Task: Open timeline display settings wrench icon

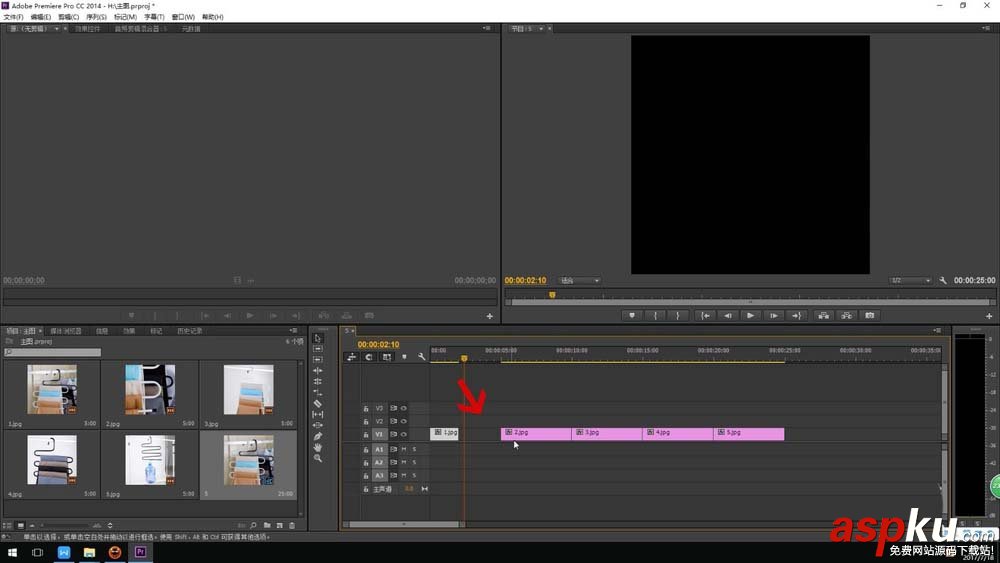Action: (x=421, y=357)
